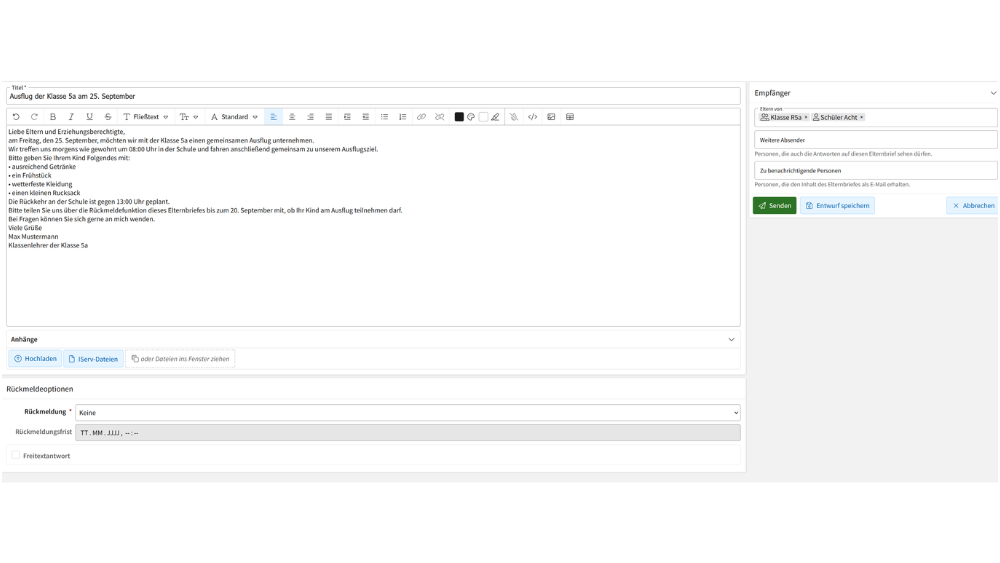Screen dimensions: 1000x563
Task: Apply strikethrough formatting
Action: coord(108,117)
